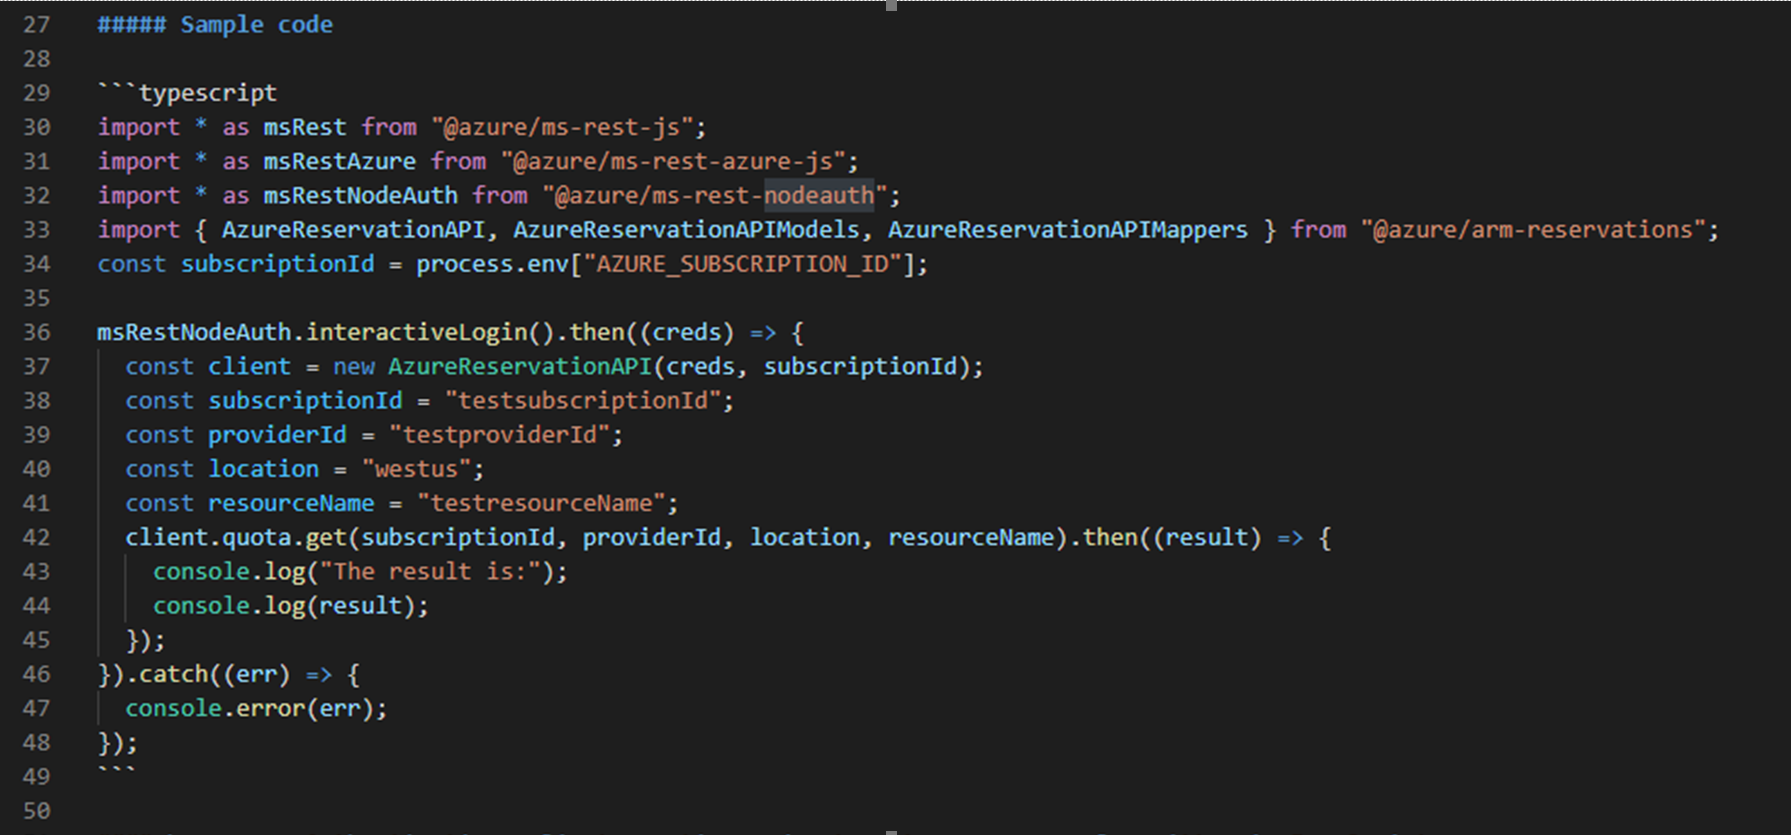Click line number 42 in the gutter
This screenshot has width=1791, height=835.
(x=36, y=537)
